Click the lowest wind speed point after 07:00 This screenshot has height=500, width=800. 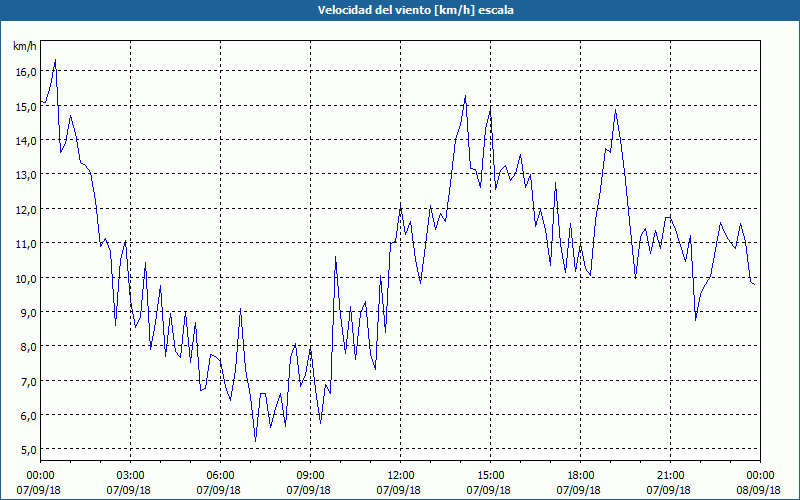coord(255,441)
